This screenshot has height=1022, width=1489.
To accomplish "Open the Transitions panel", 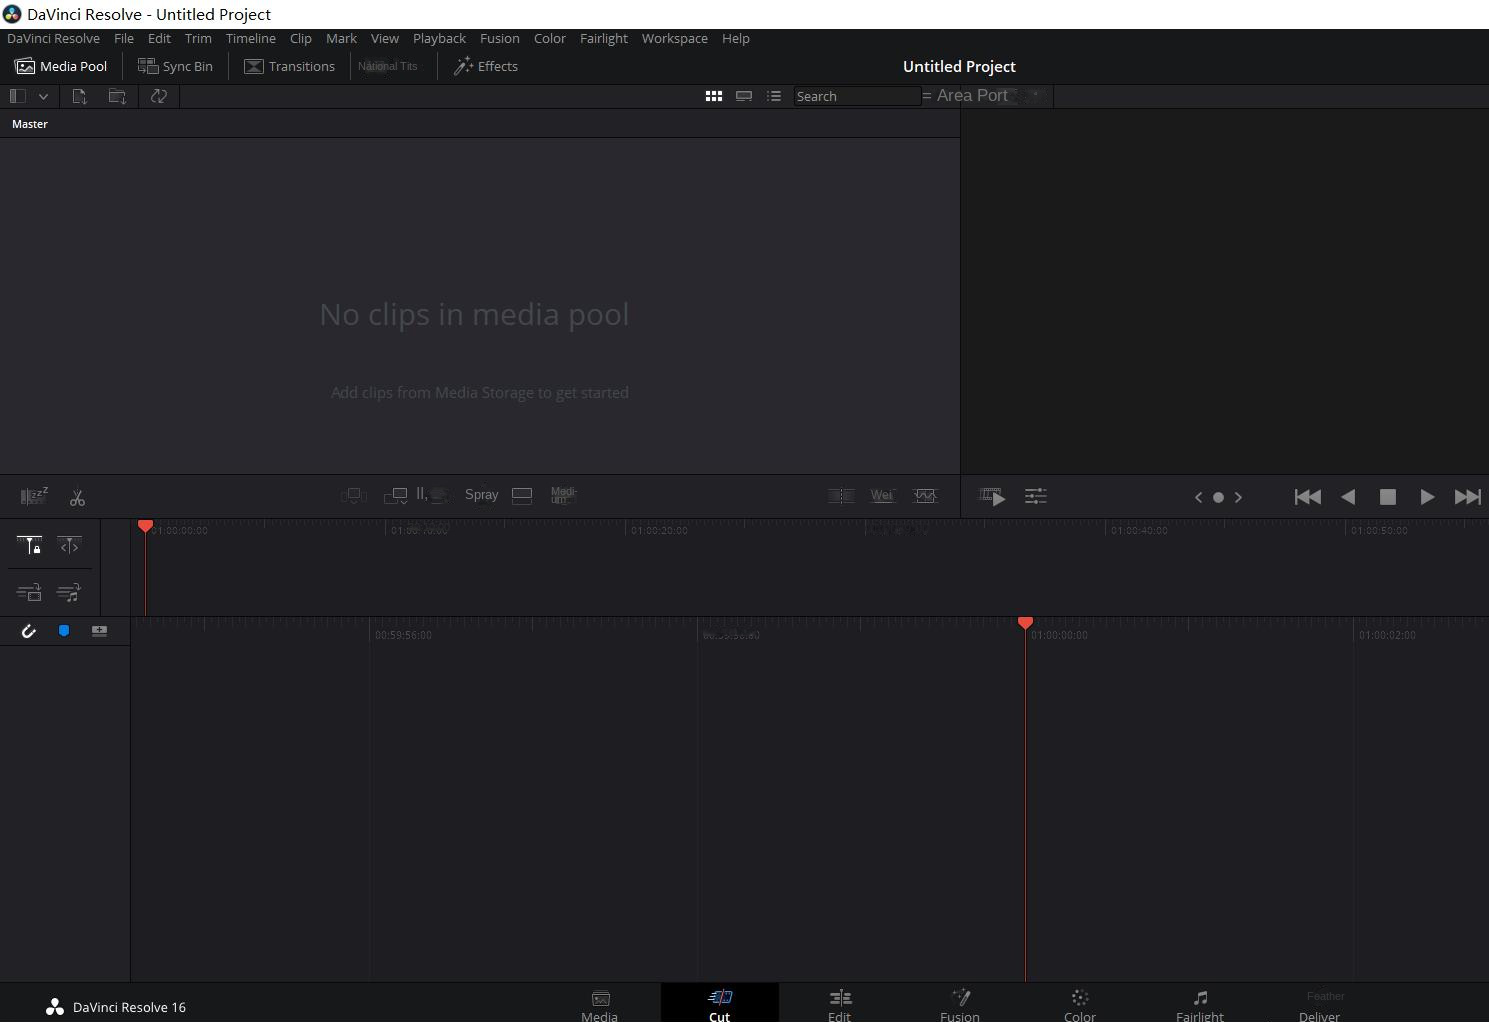I will [x=289, y=66].
